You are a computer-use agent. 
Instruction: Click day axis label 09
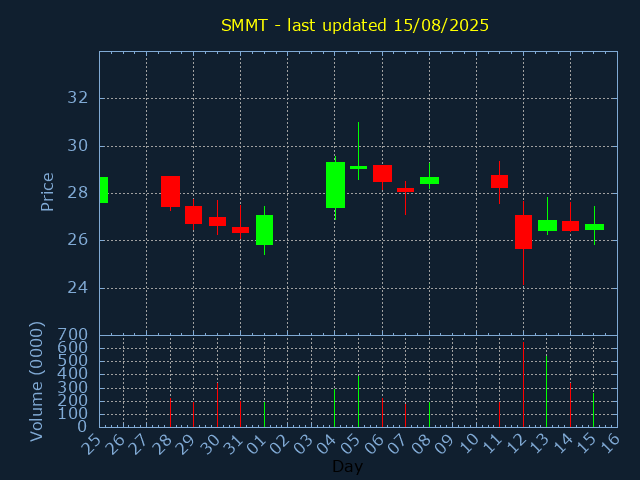444,444
